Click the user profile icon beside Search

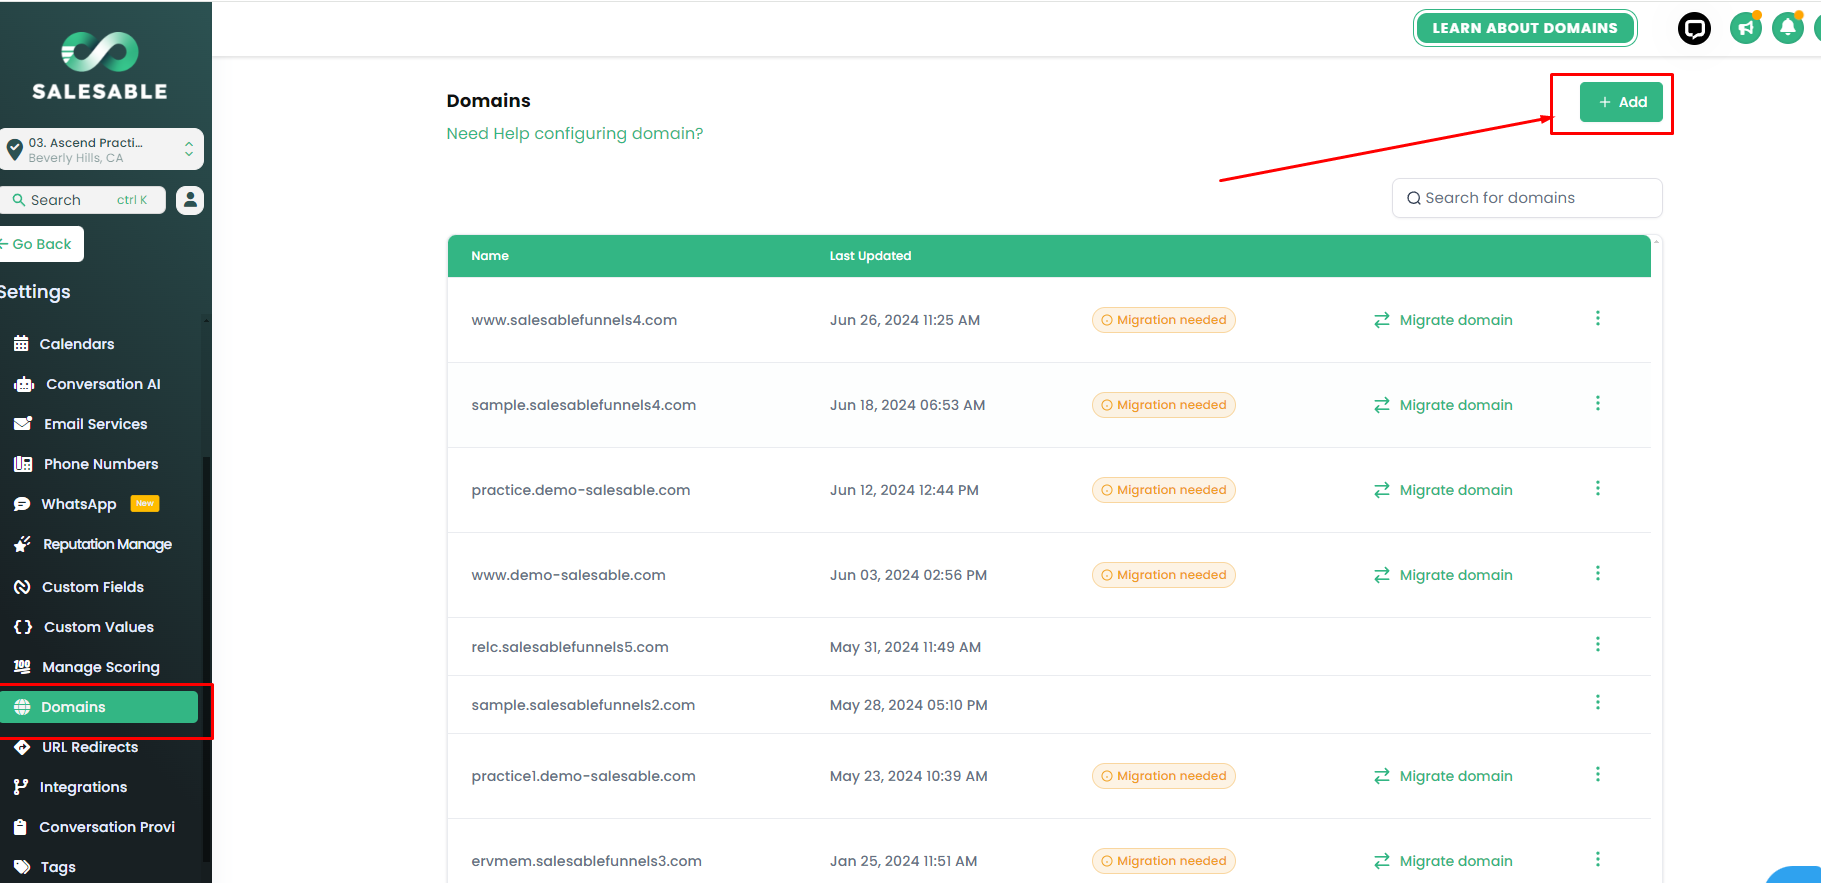190,200
